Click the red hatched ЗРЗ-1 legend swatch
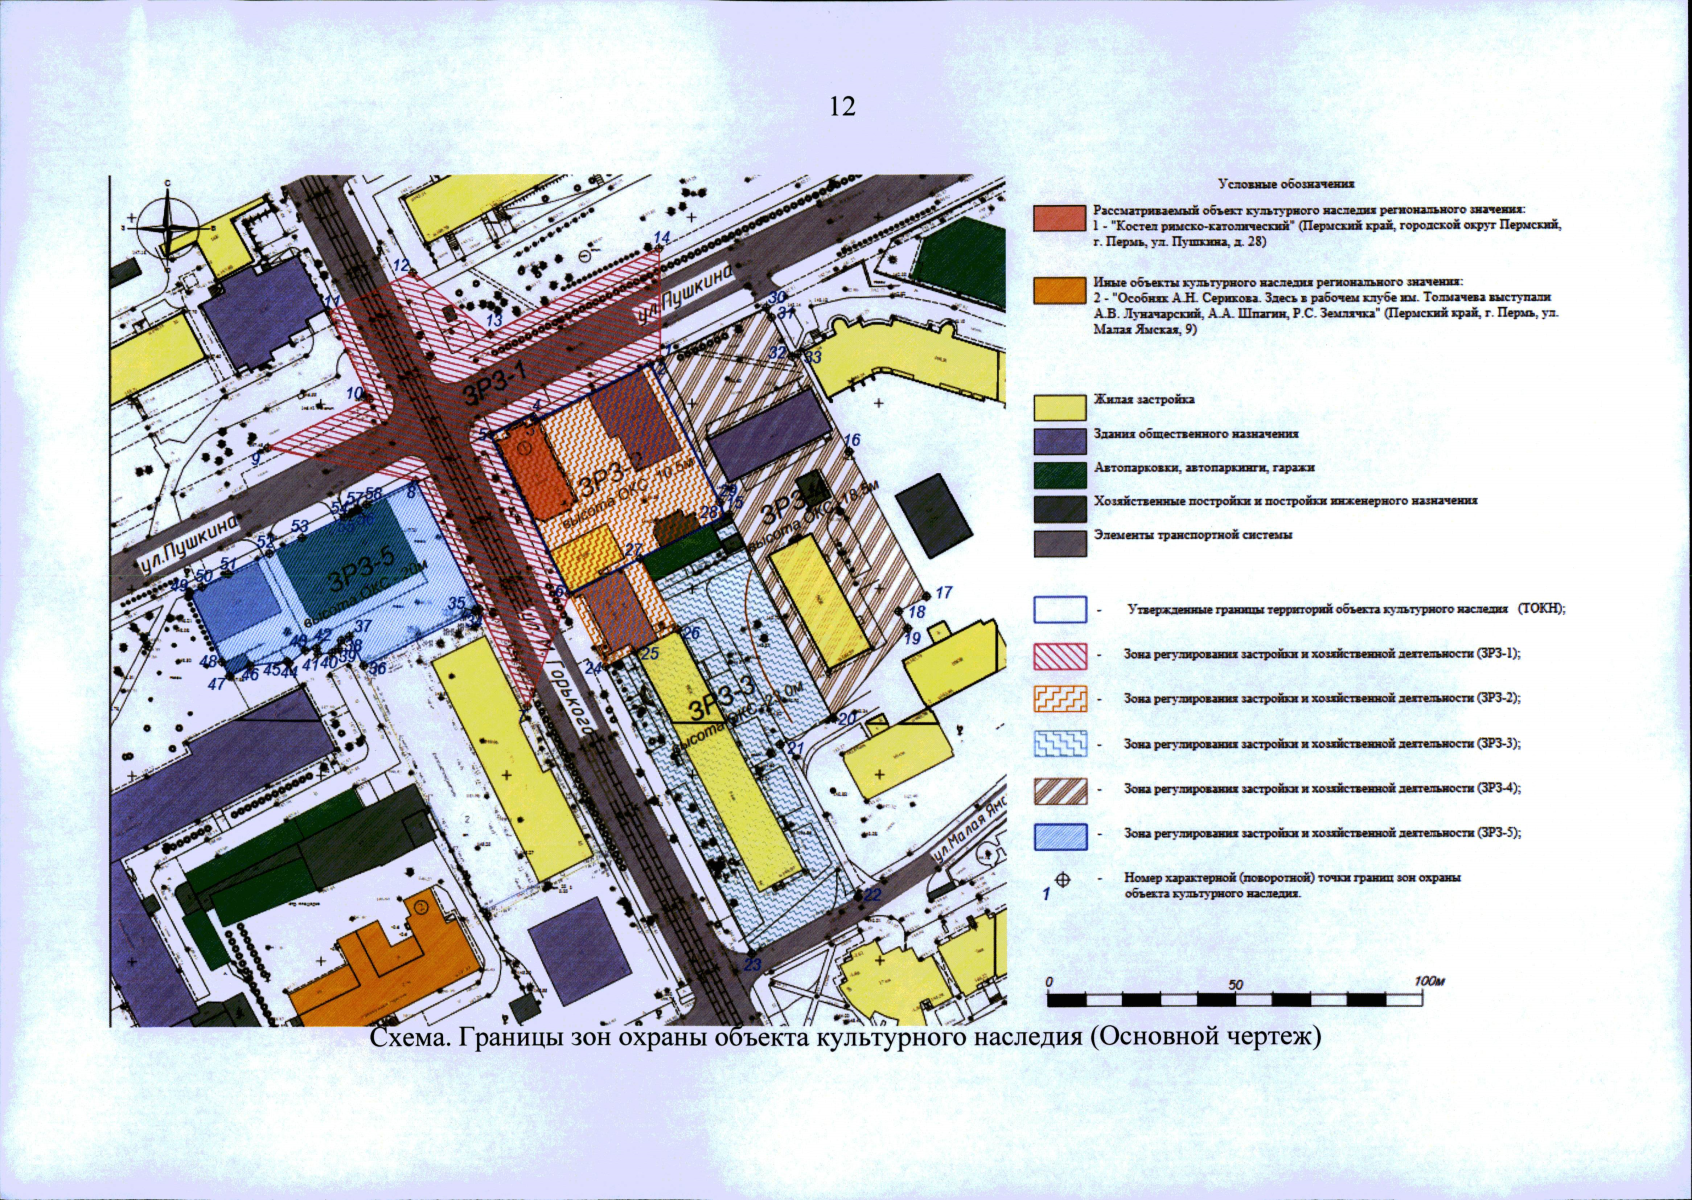Image resolution: width=1692 pixels, height=1200 pixels. (x=1060, y=655)
